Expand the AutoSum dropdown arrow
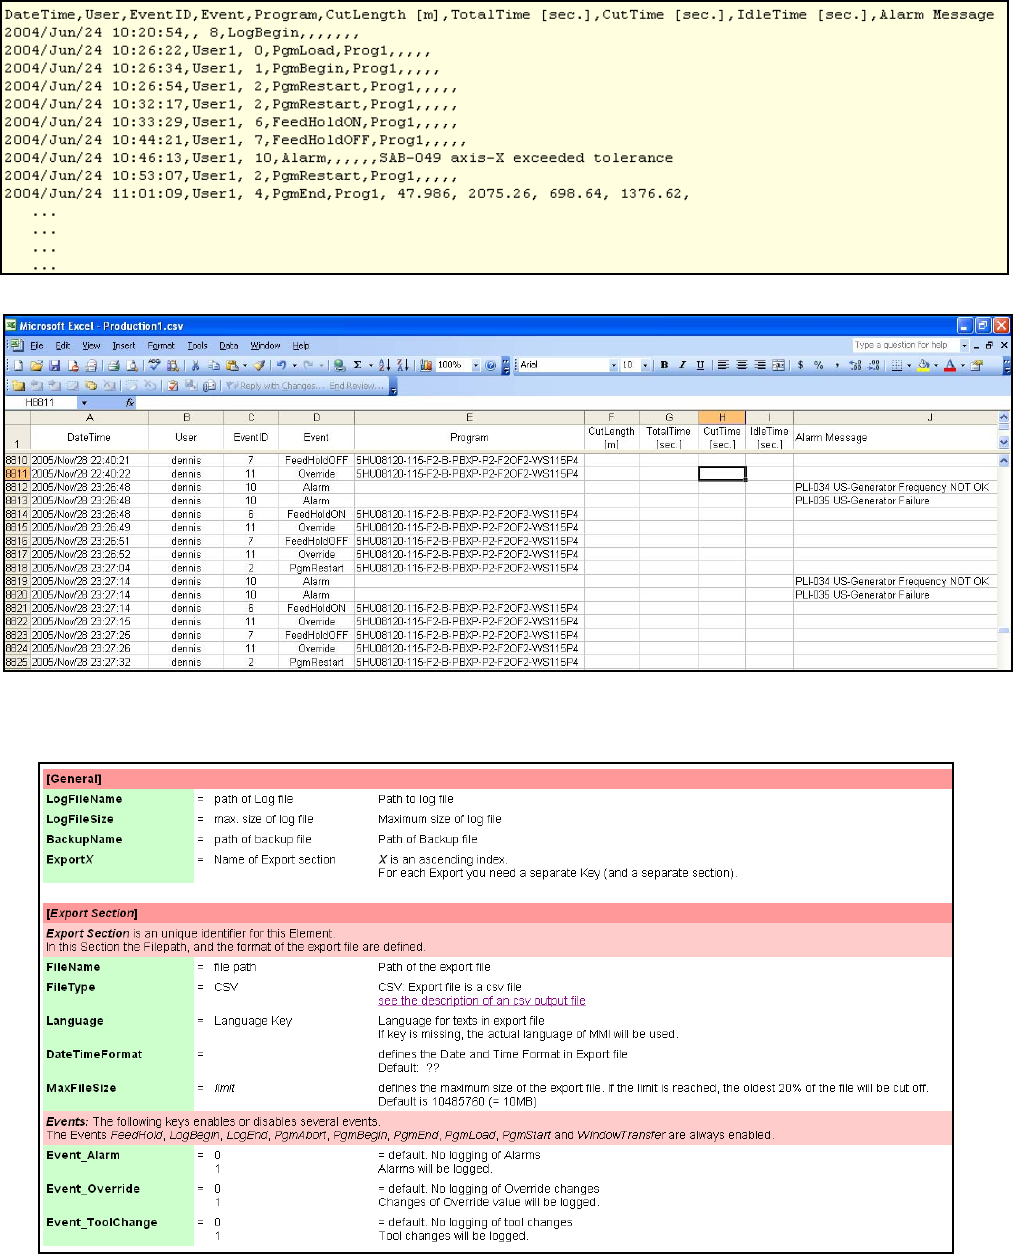This screenshot has width=1013, height=1254. pyautogui.click(x=370, y=365)
